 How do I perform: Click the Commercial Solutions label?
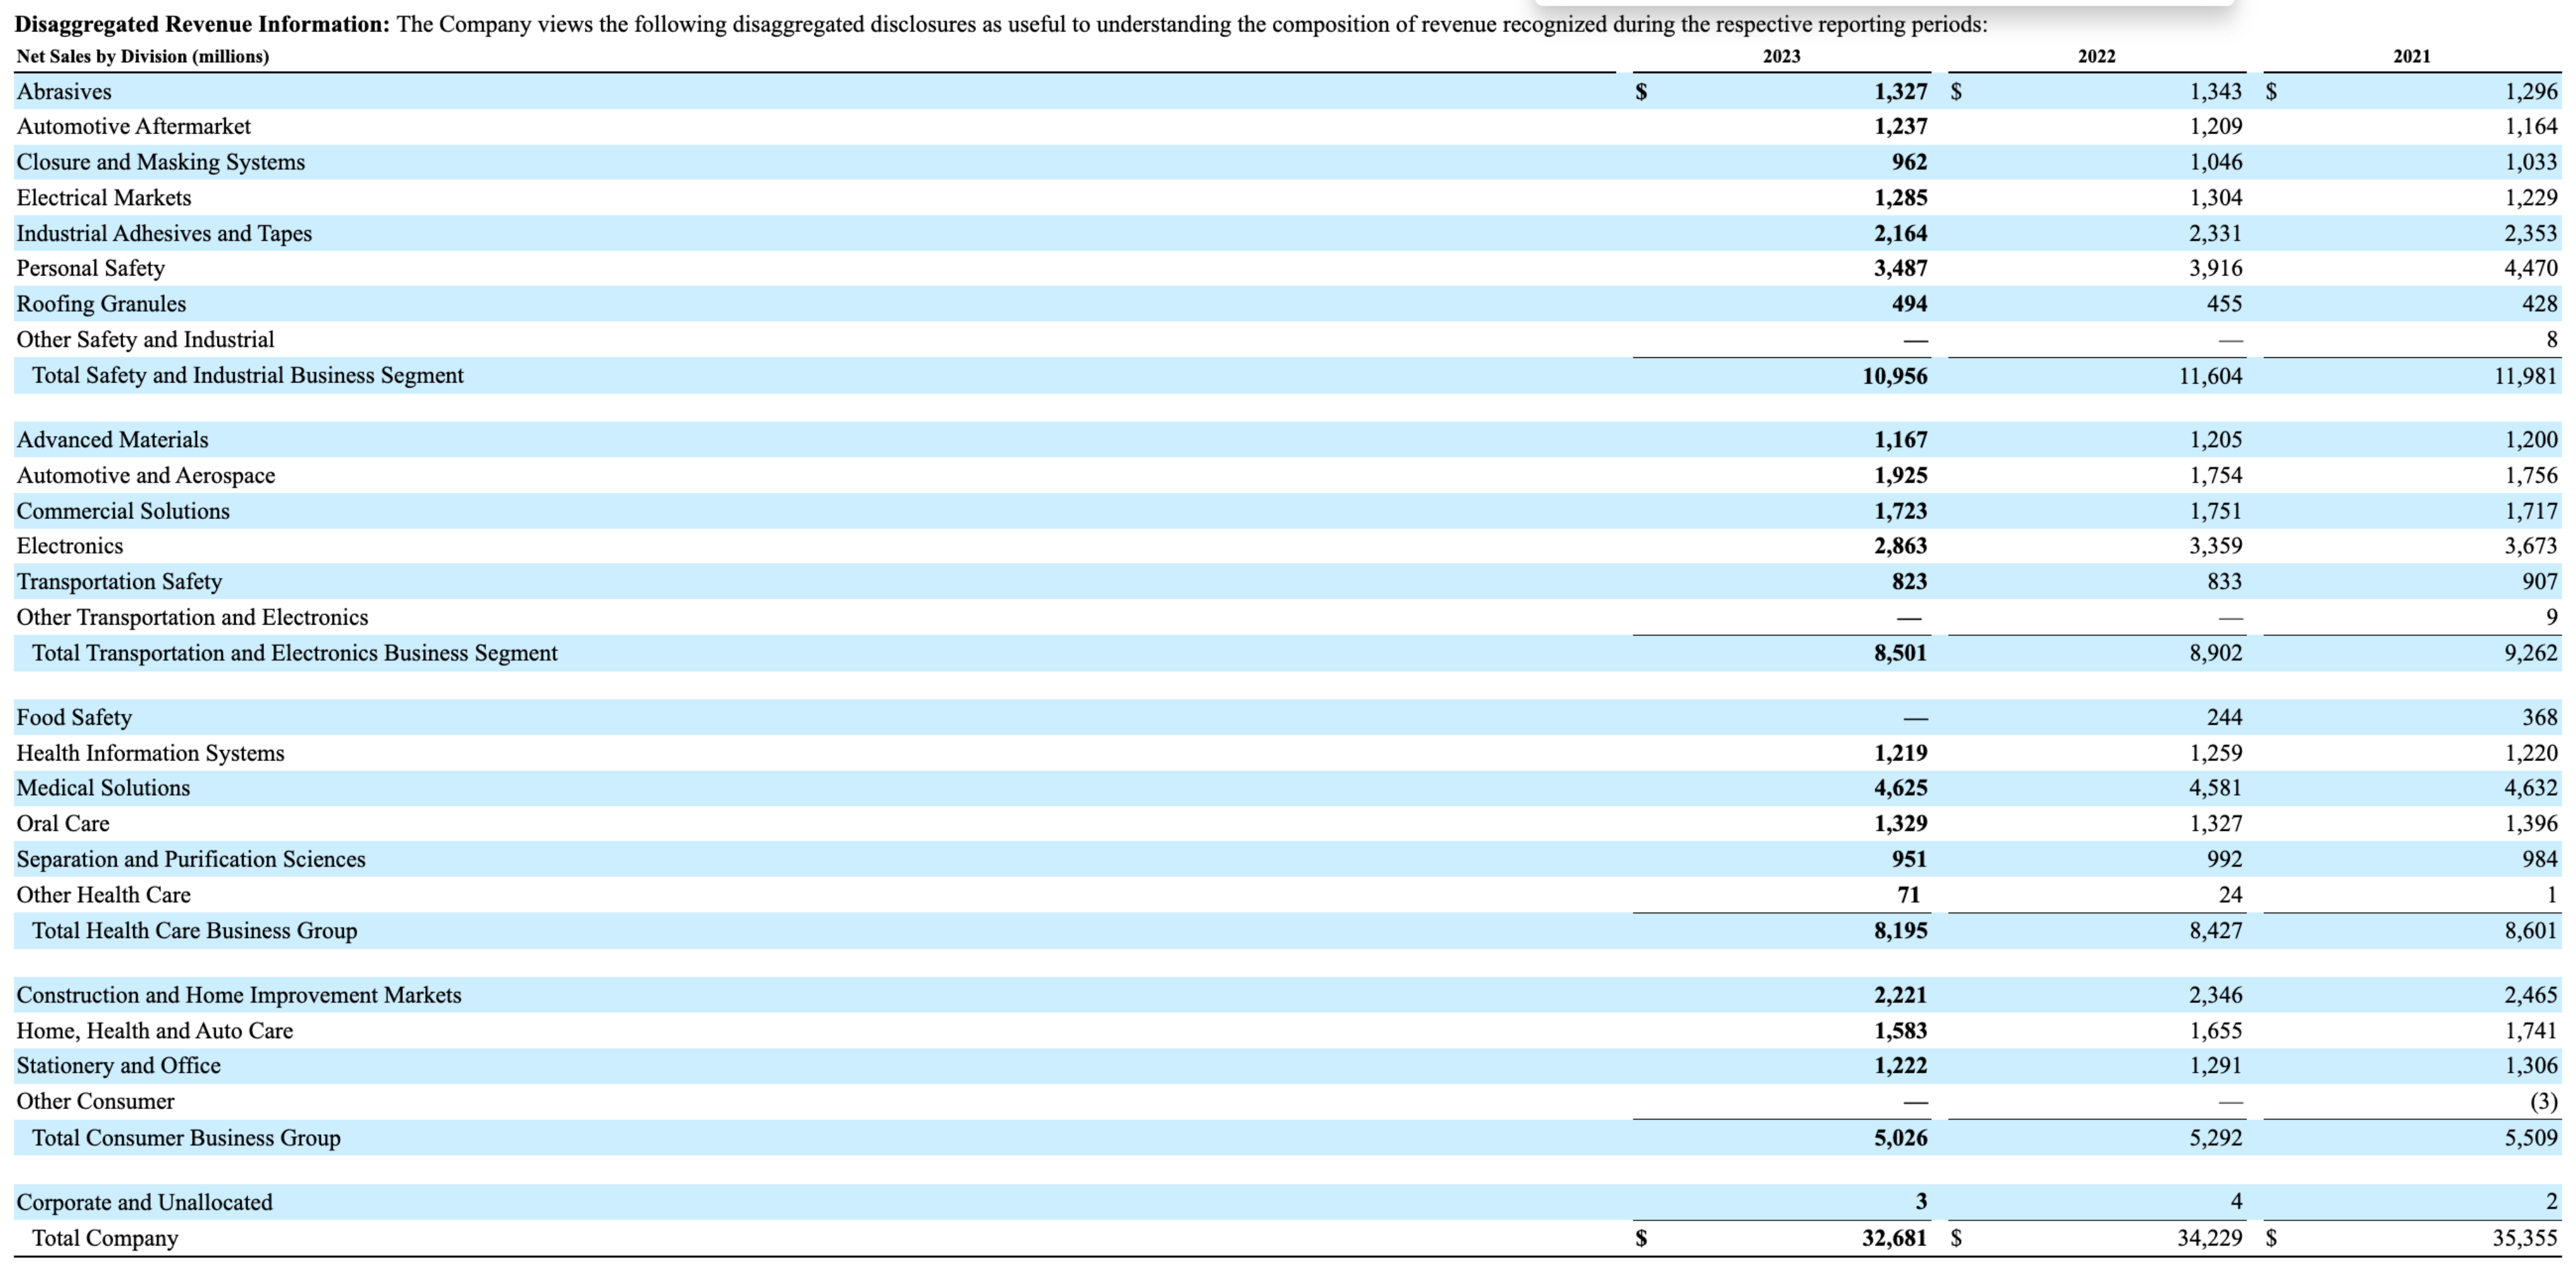click(123, 511)
